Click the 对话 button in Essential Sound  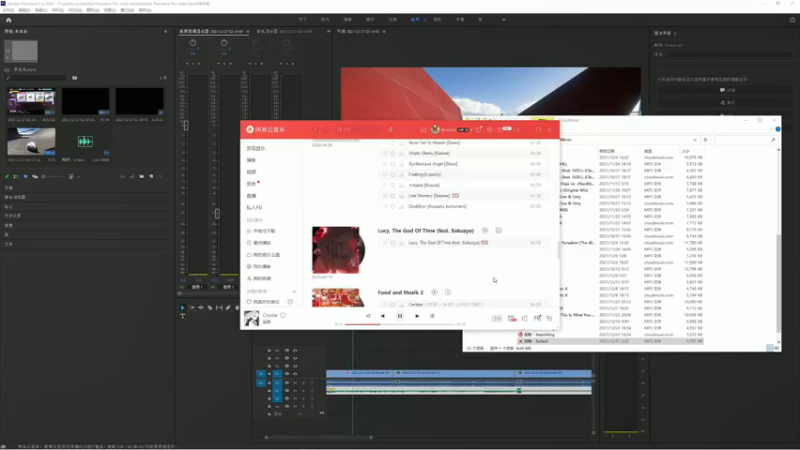(x=727, y=90)
